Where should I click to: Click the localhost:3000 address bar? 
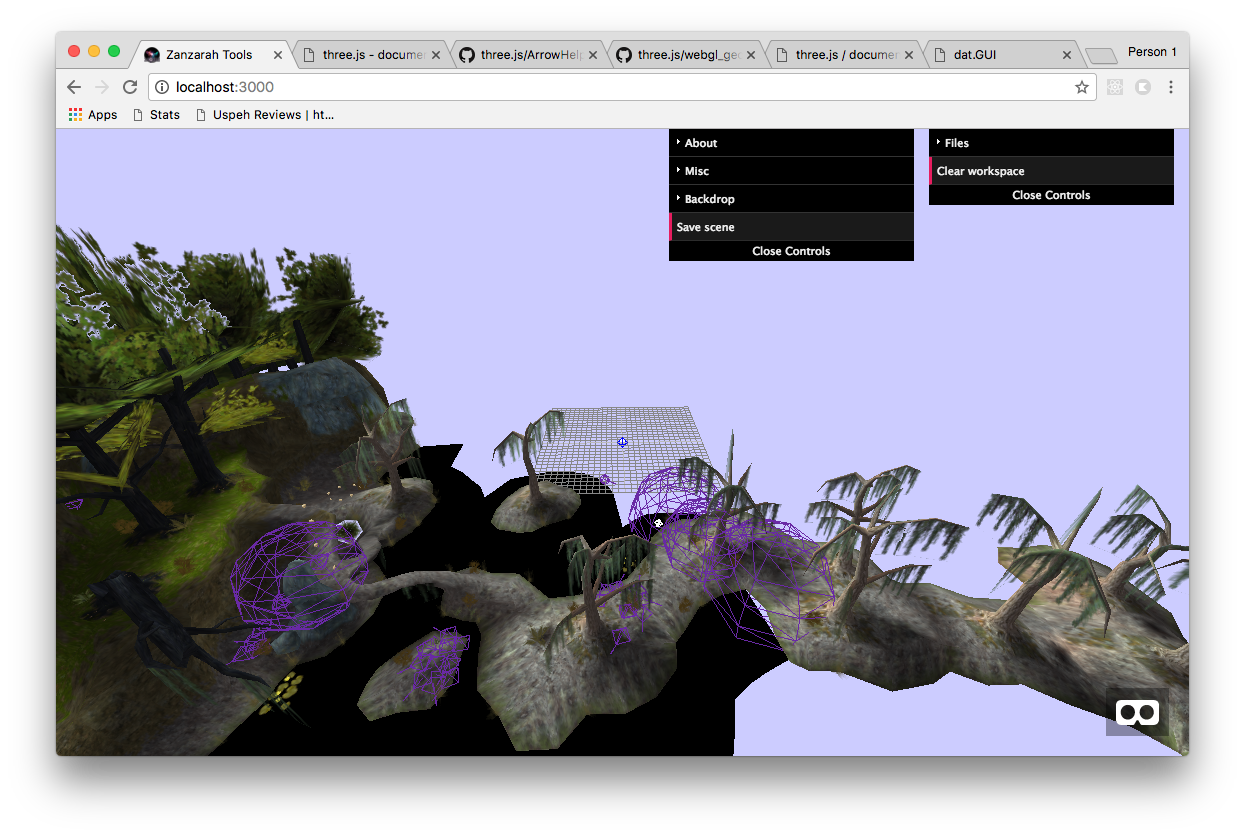pos(620,87)
